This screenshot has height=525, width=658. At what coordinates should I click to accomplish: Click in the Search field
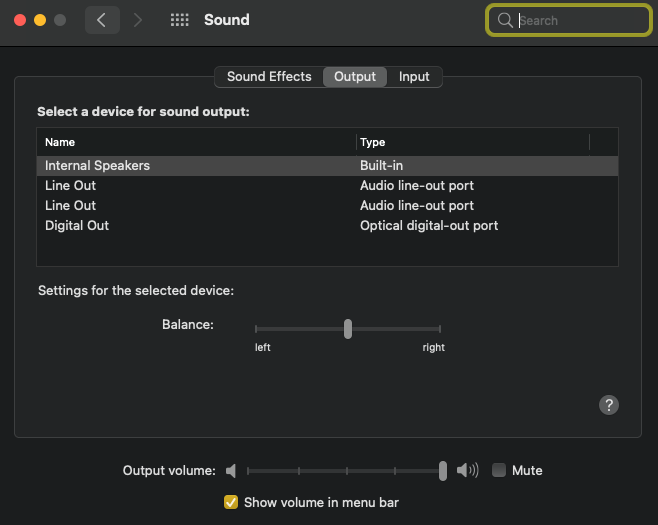pos(578,20)
